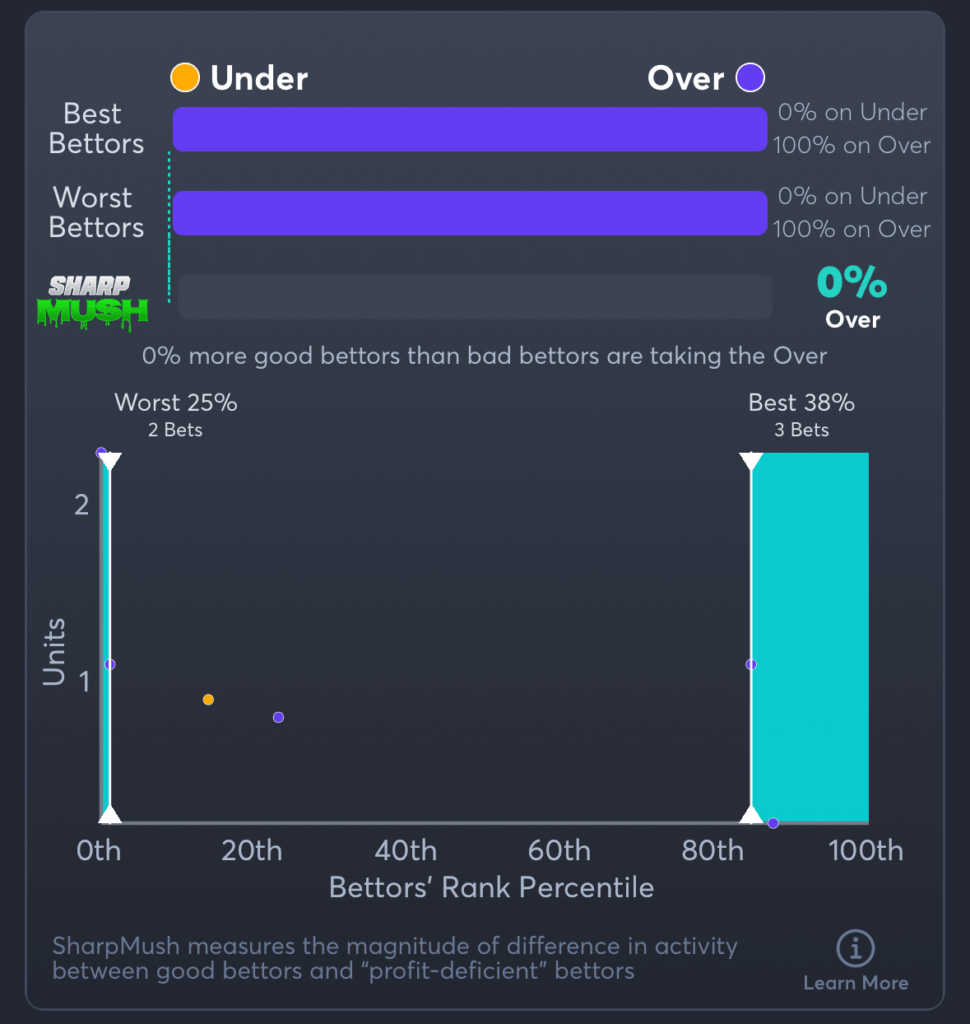Screen dimensions: 970x1024
Task: Select the Worst range bottom triangle handle
Action: (110, 814)
